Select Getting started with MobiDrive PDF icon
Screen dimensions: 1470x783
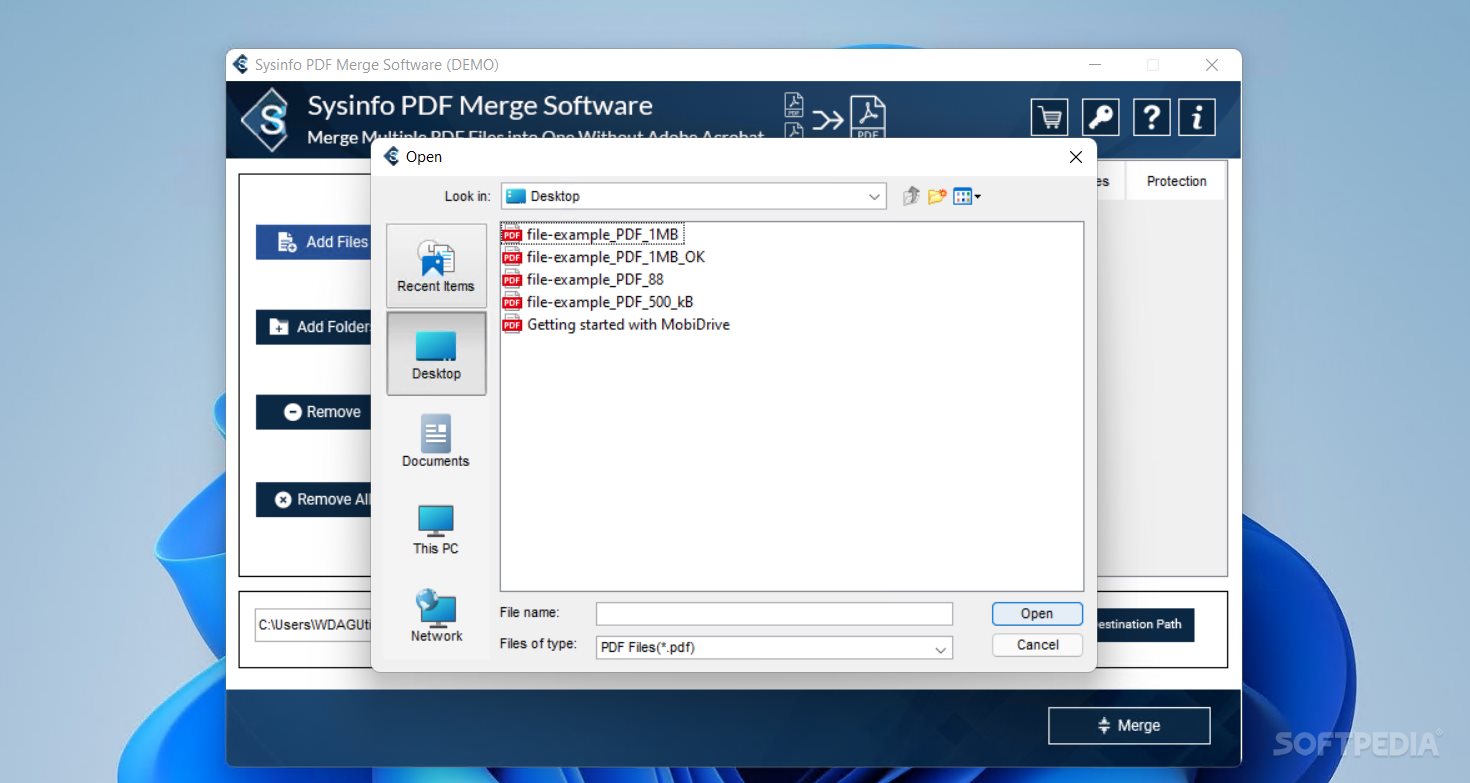click(512, 325)
